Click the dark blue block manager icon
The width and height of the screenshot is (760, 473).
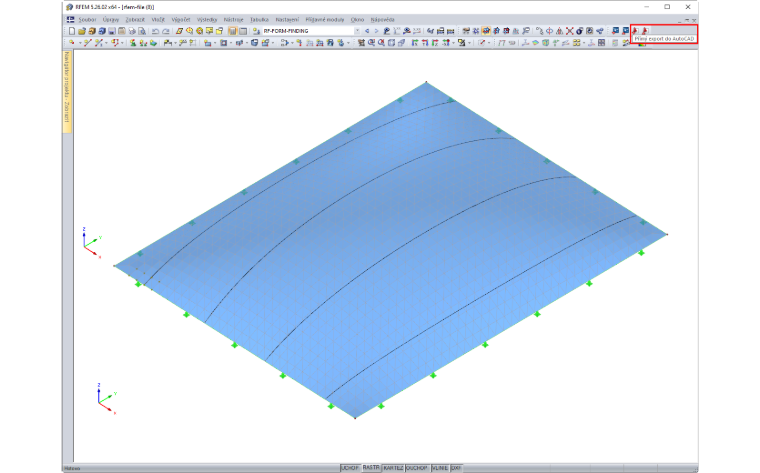tap(102, 31)
